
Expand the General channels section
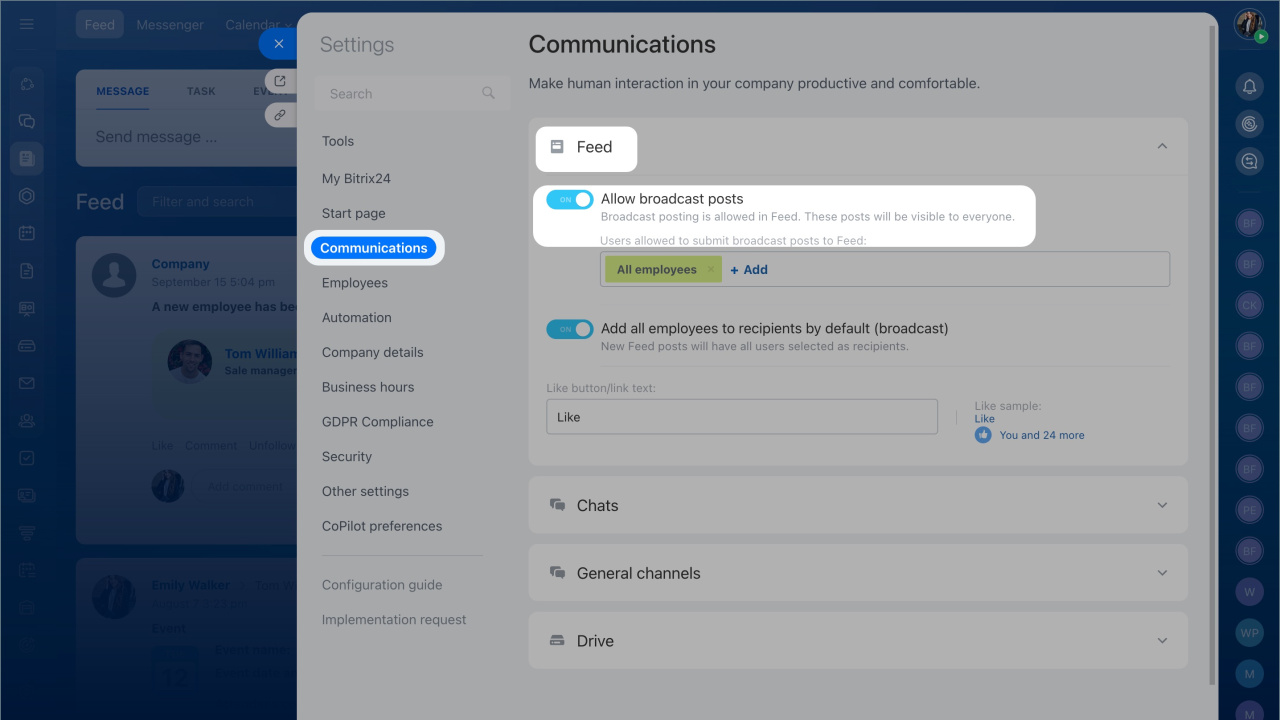[1162, 573]
